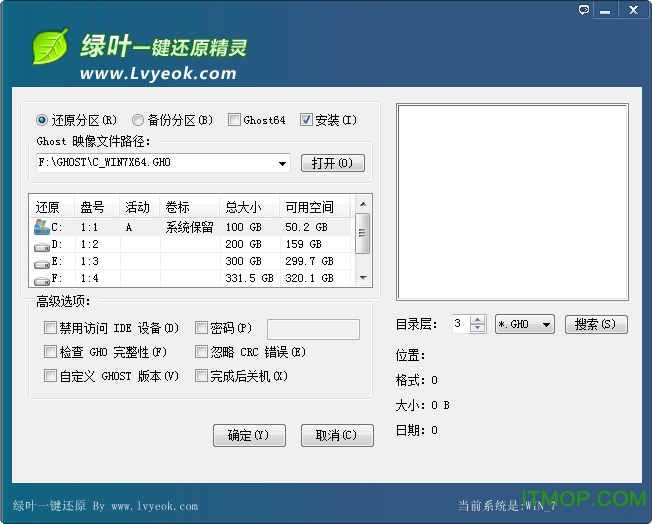Click the green leaf logo icon
652x524 pixels.
coord(51,46)
